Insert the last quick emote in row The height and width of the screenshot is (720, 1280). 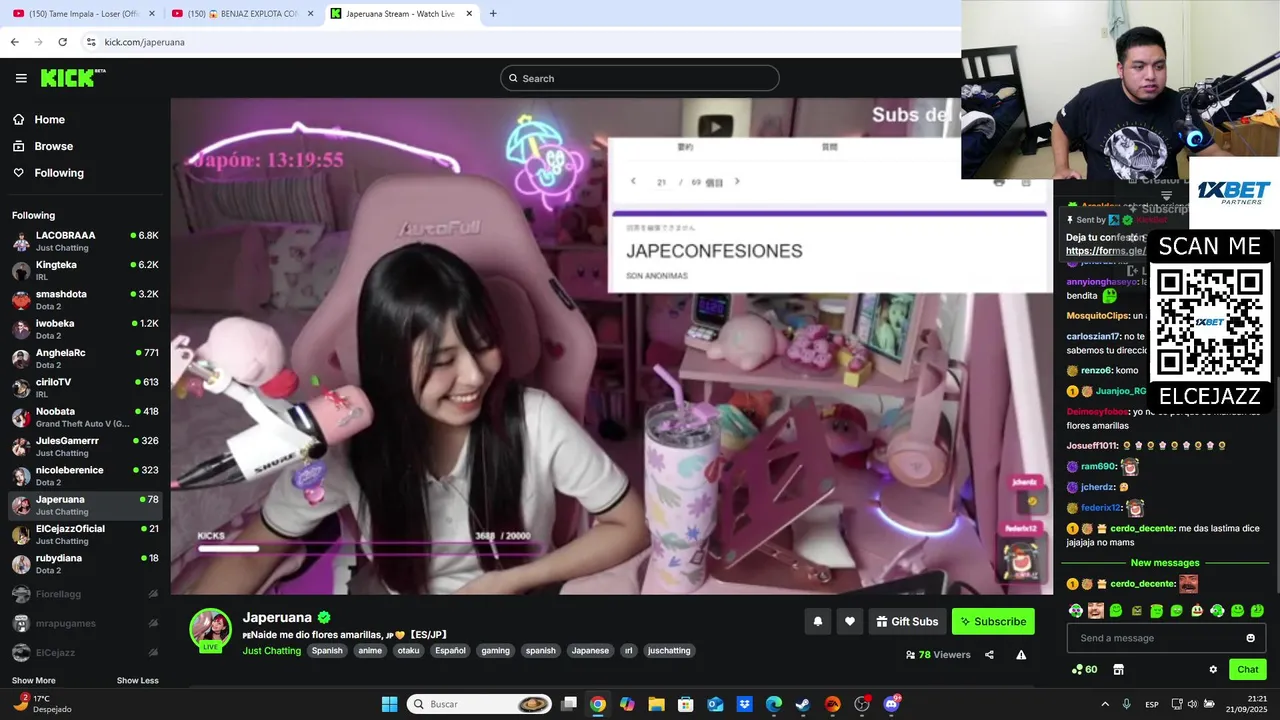[1257, 610]
